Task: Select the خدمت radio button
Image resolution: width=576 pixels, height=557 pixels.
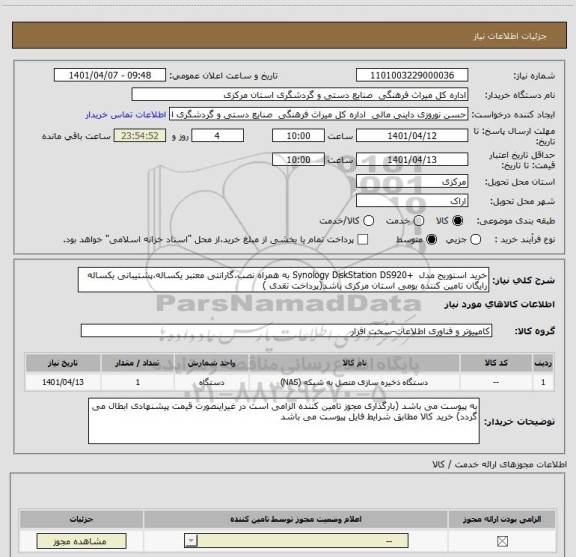Action: pos(419,221)
